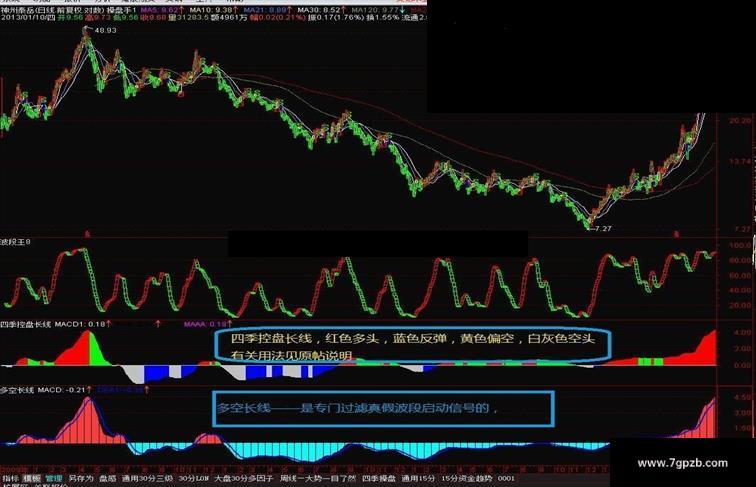Select the 通用30分三级 template
Image resolution: width=756 pixels, height=487 pixels.
[x=147, y=478]
